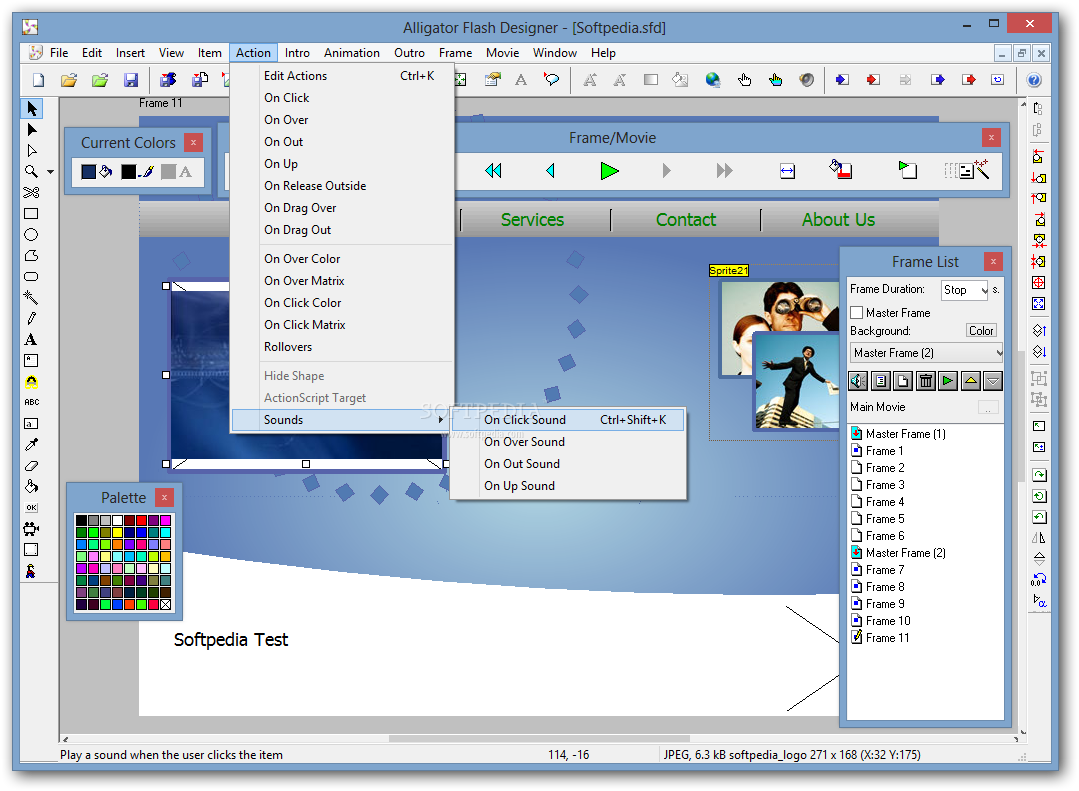This screenshot has height=791, width=1079.
Task: Fast forward to last frame in Frame/Movie
Action: (x=724, y=171)
